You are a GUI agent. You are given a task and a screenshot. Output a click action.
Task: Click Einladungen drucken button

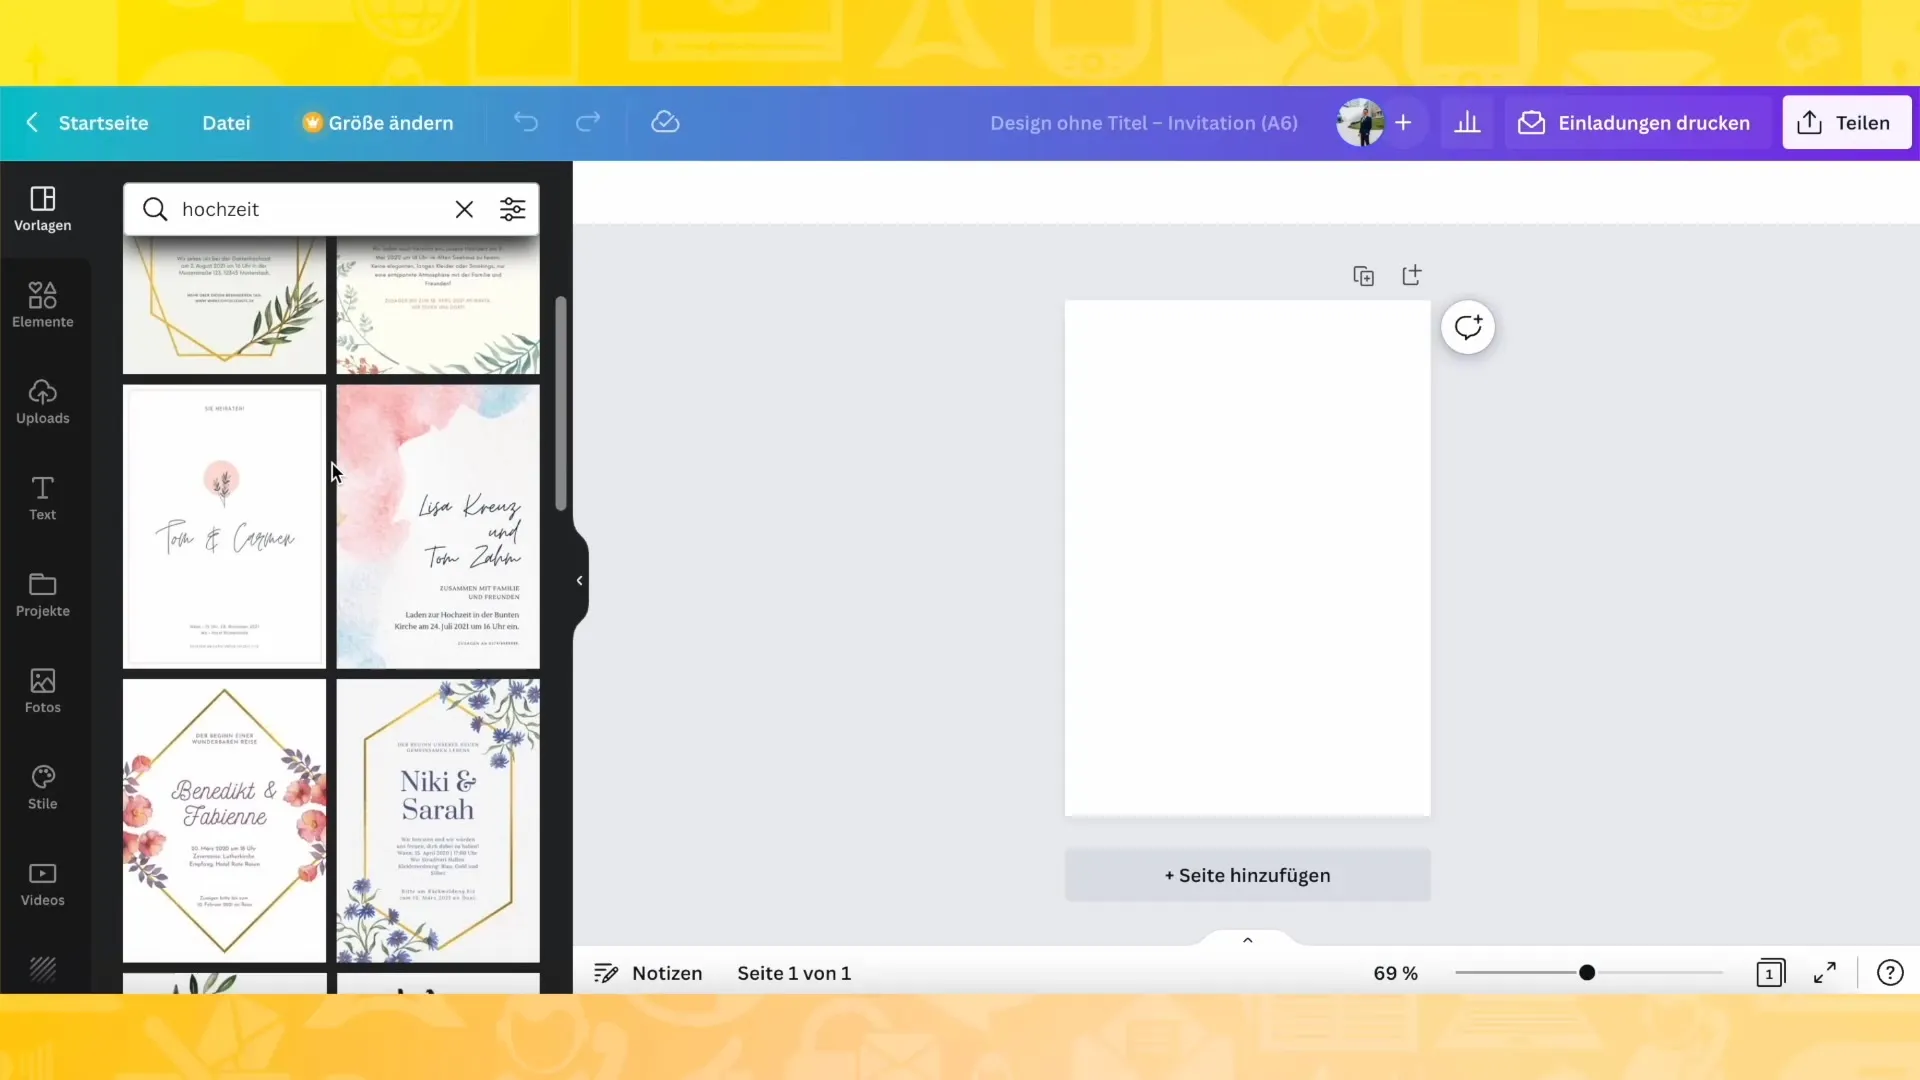coord(1634,123)
